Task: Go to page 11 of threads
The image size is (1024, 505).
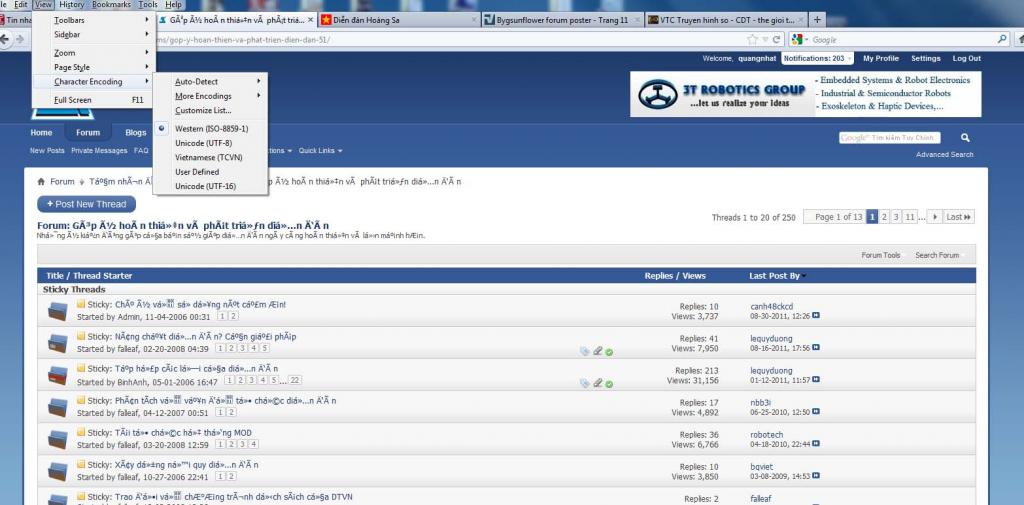Action: [910, 217]
